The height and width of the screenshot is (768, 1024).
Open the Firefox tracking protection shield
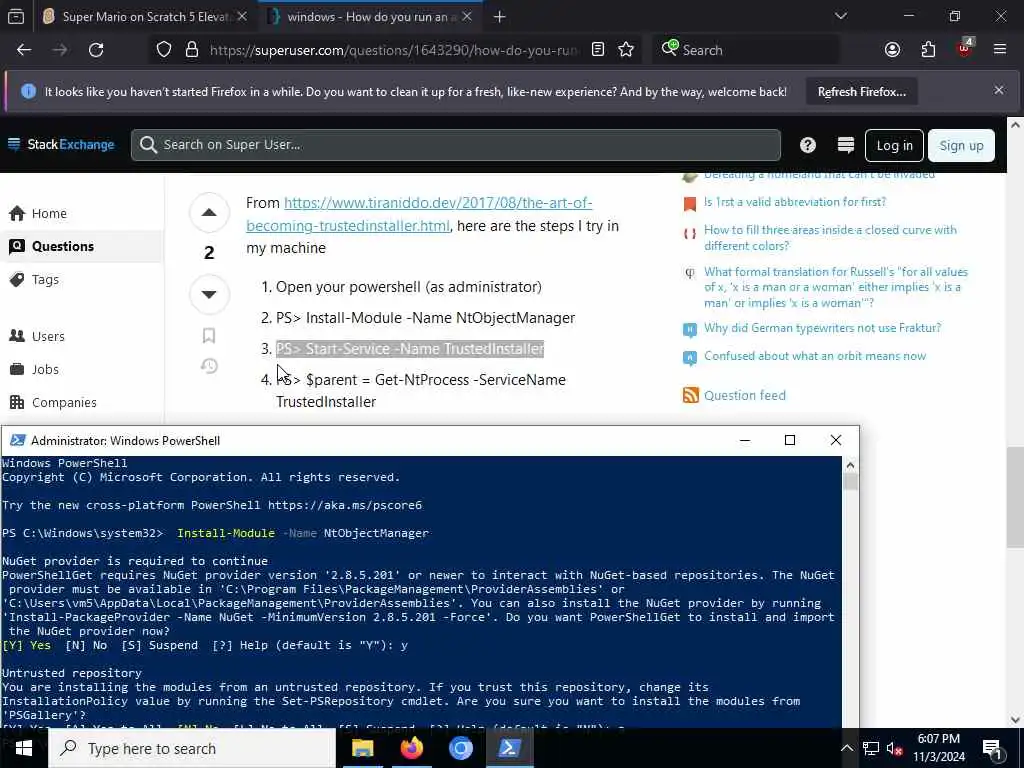(164, 50)
